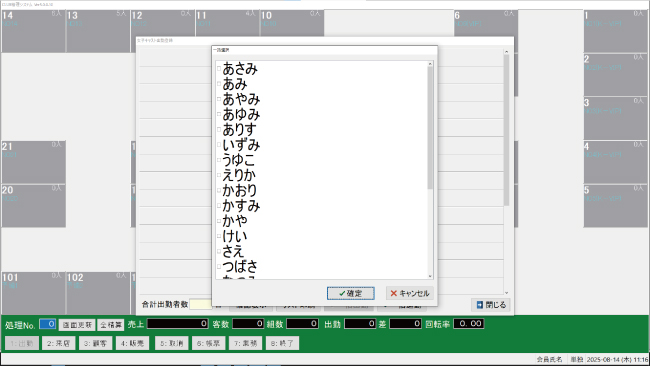The height and width of the screenshot is (366, 650).
Task: Click the 売上 value field
Action: click(178, 324)
